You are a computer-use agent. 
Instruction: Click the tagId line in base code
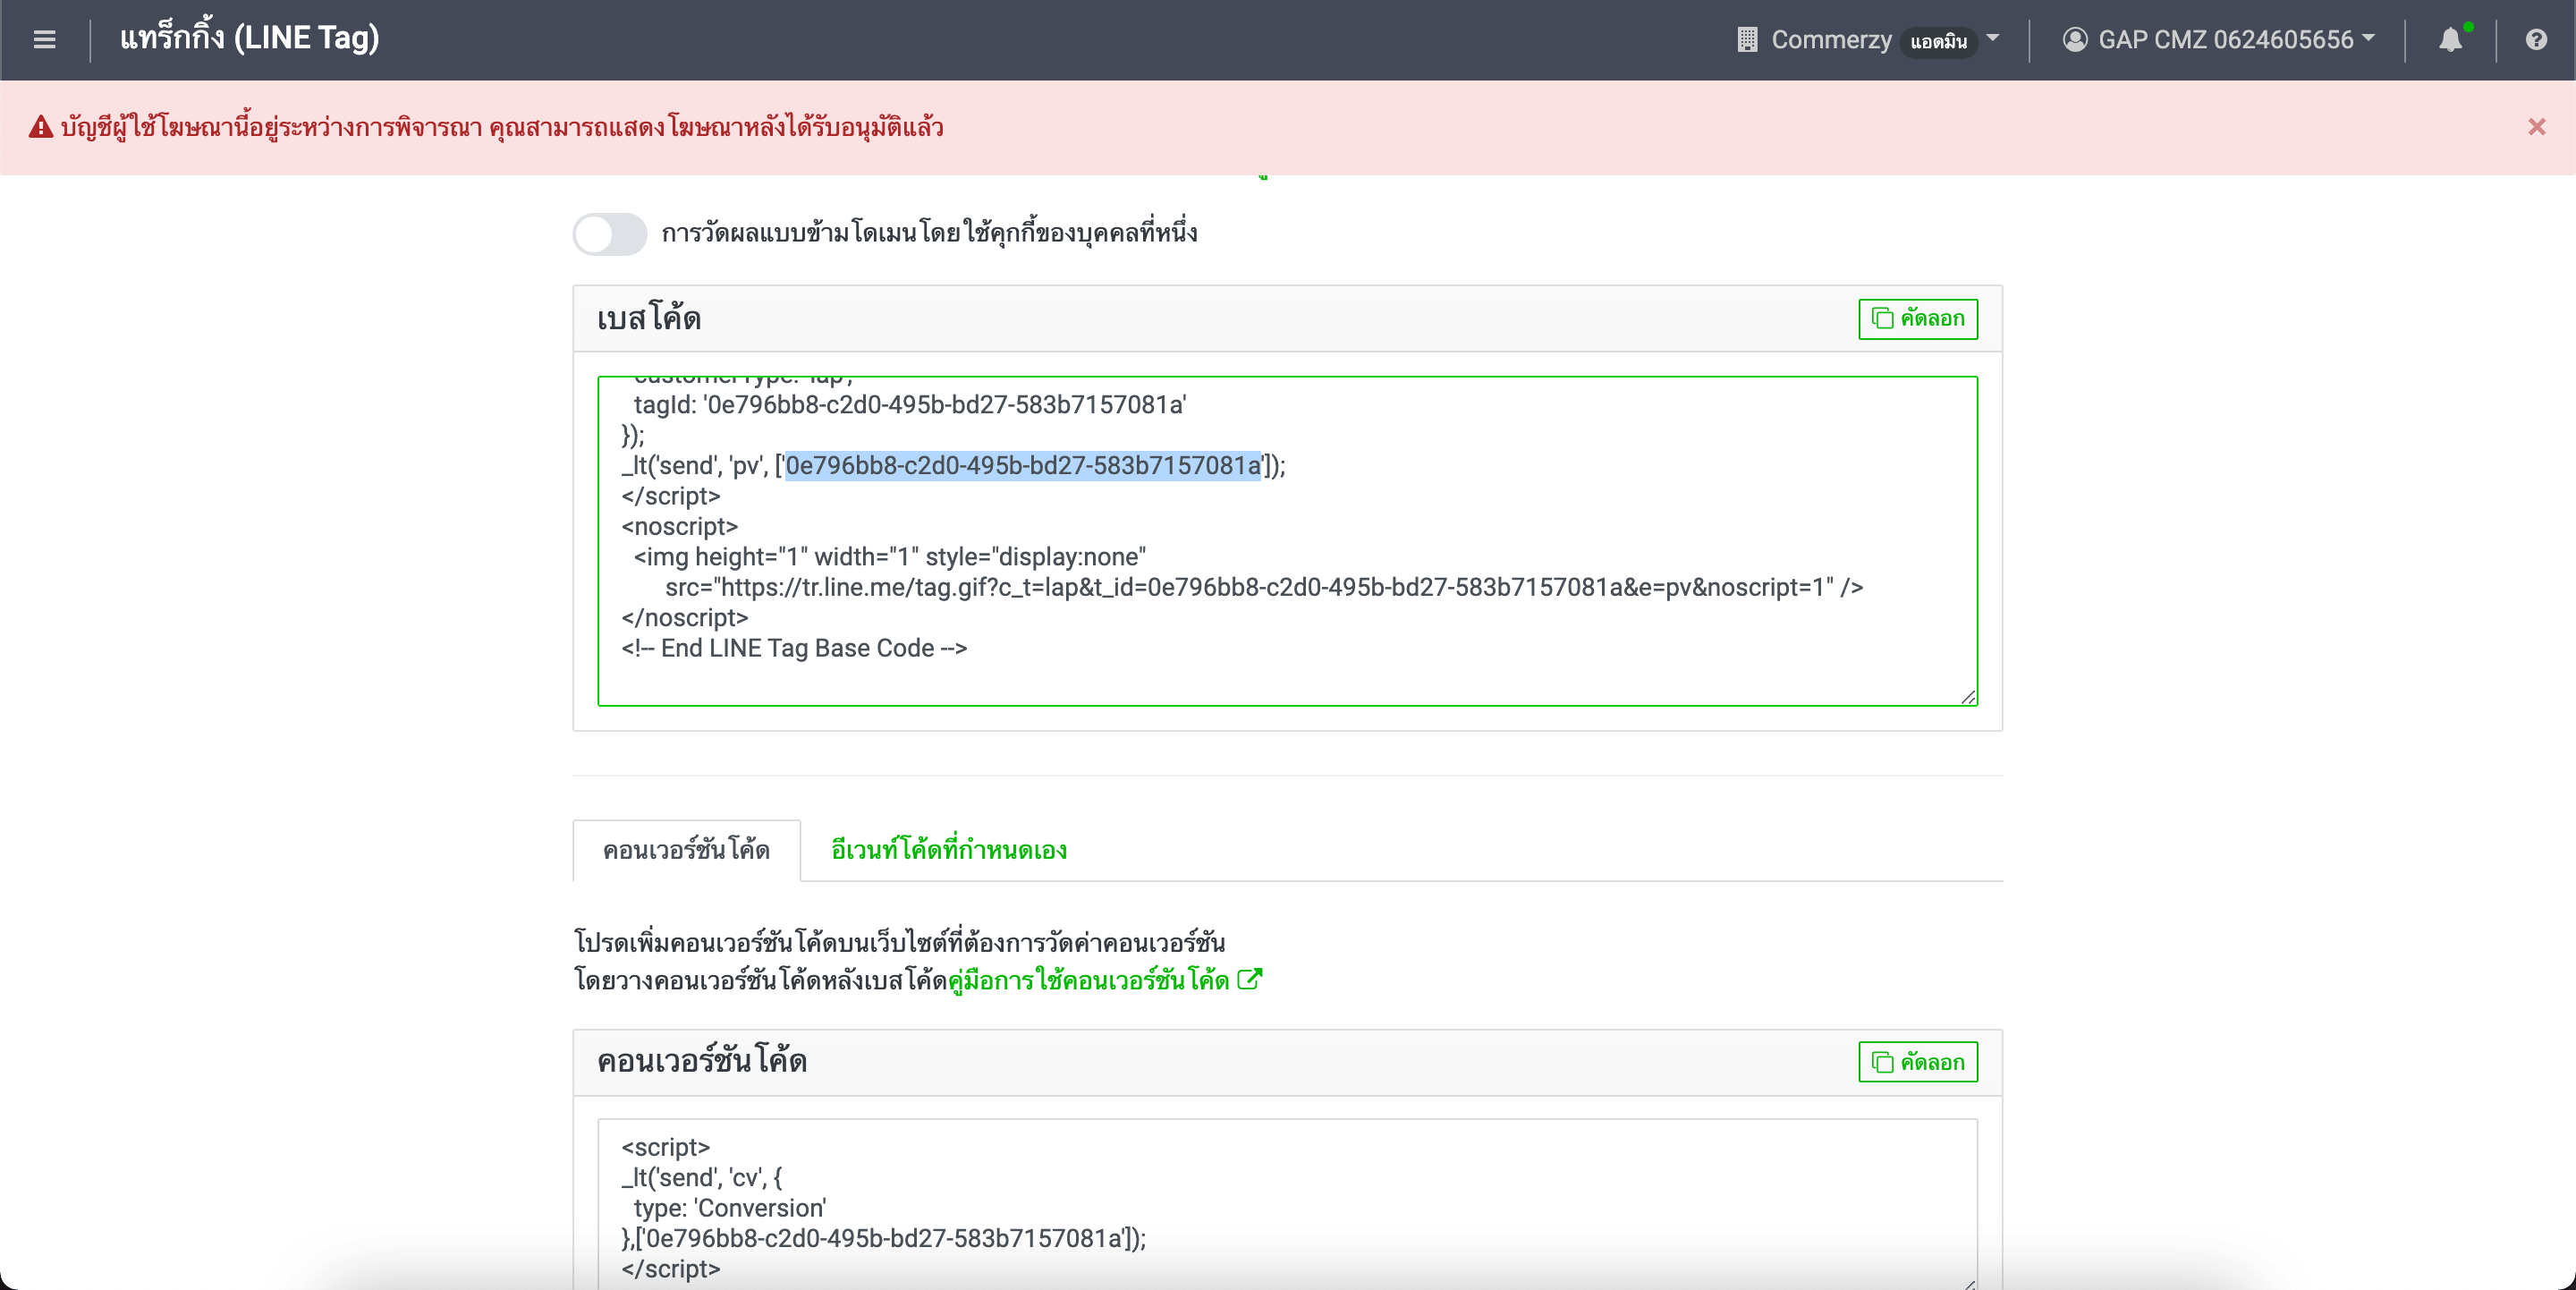[910, 405]
